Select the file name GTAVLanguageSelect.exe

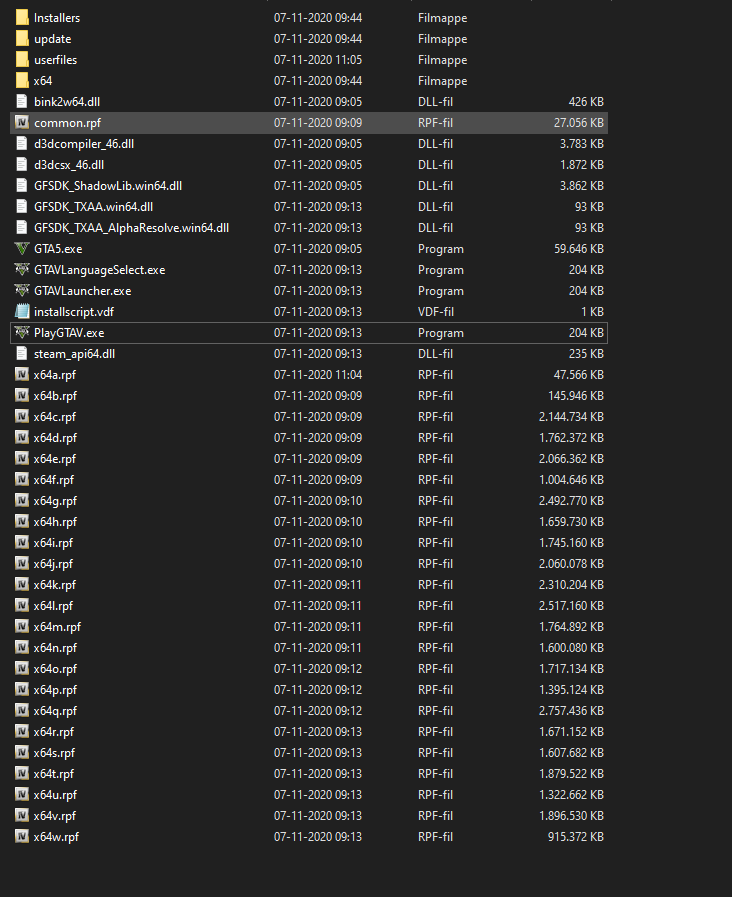click(100, 269)
